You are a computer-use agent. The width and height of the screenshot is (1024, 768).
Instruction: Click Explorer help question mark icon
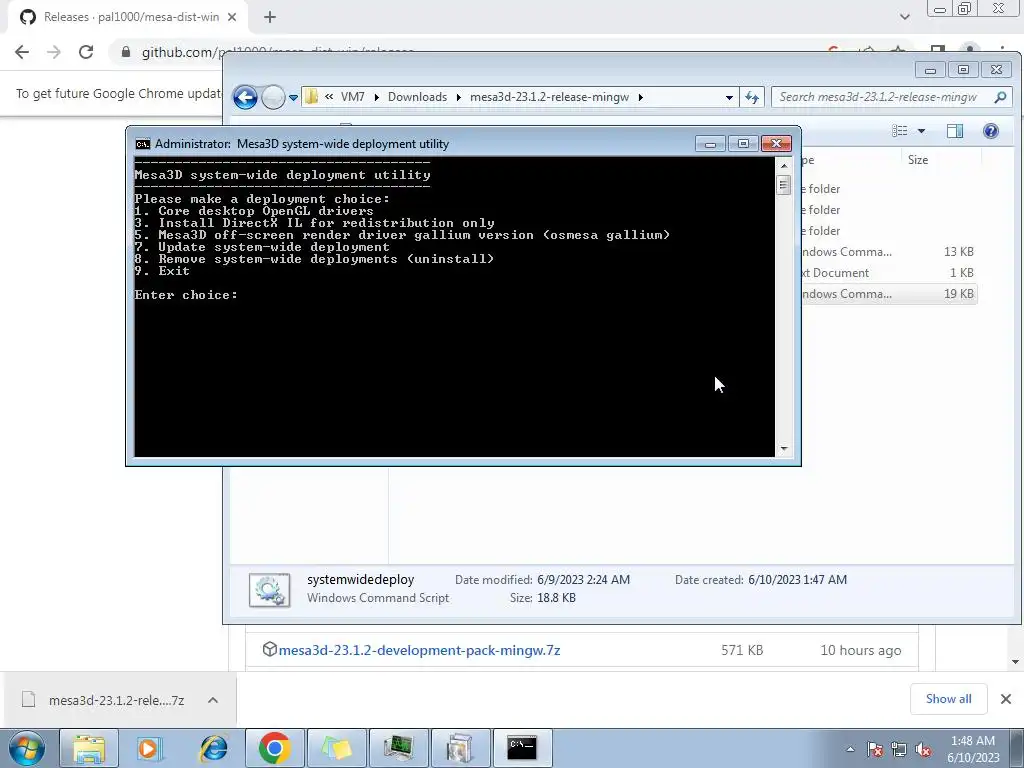click(991, 131)
